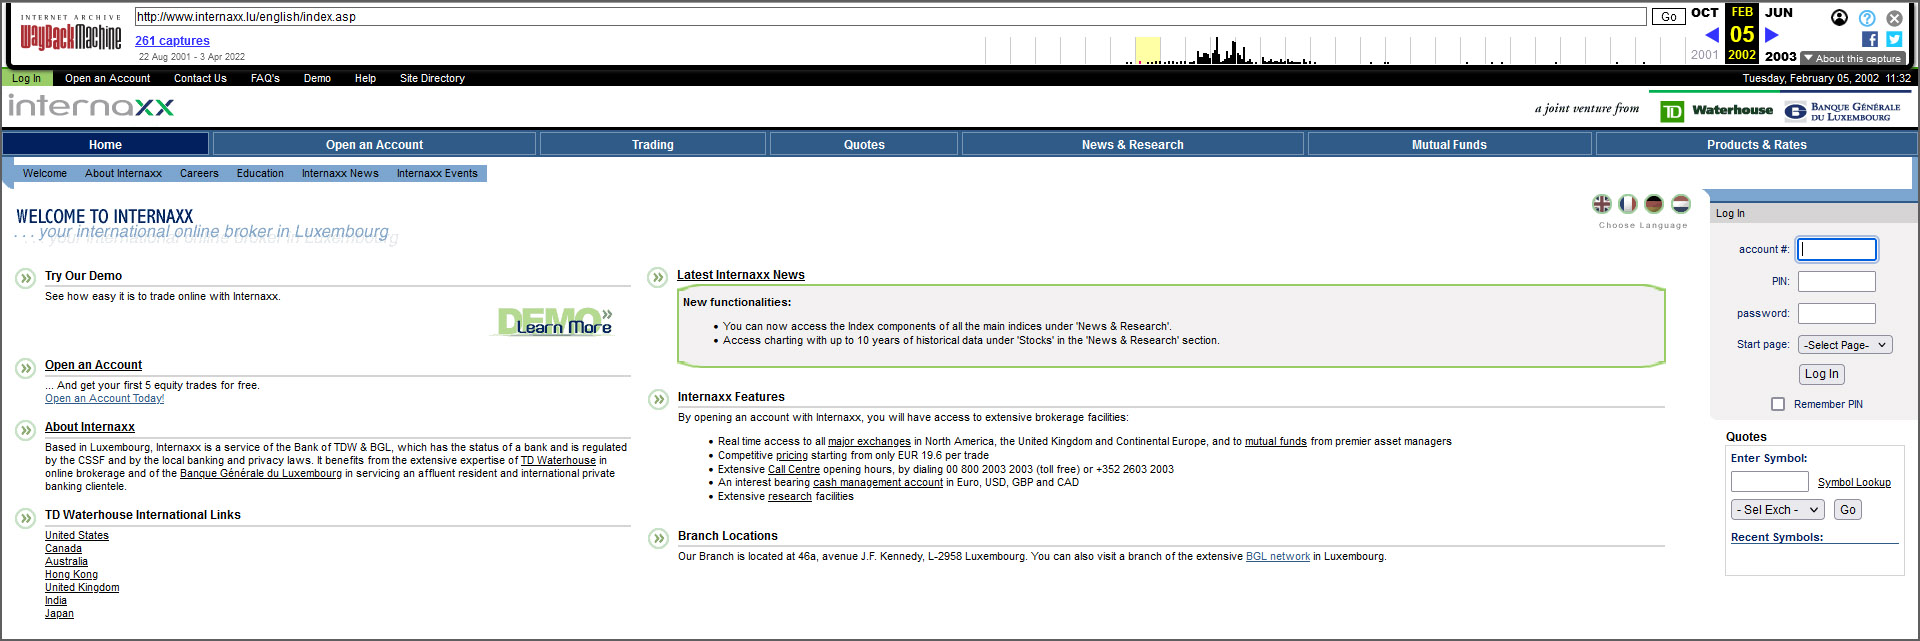Share capture on Twitter
Image resolution: width=1920 pixels, height=641 pixels.
[1894, 39]
